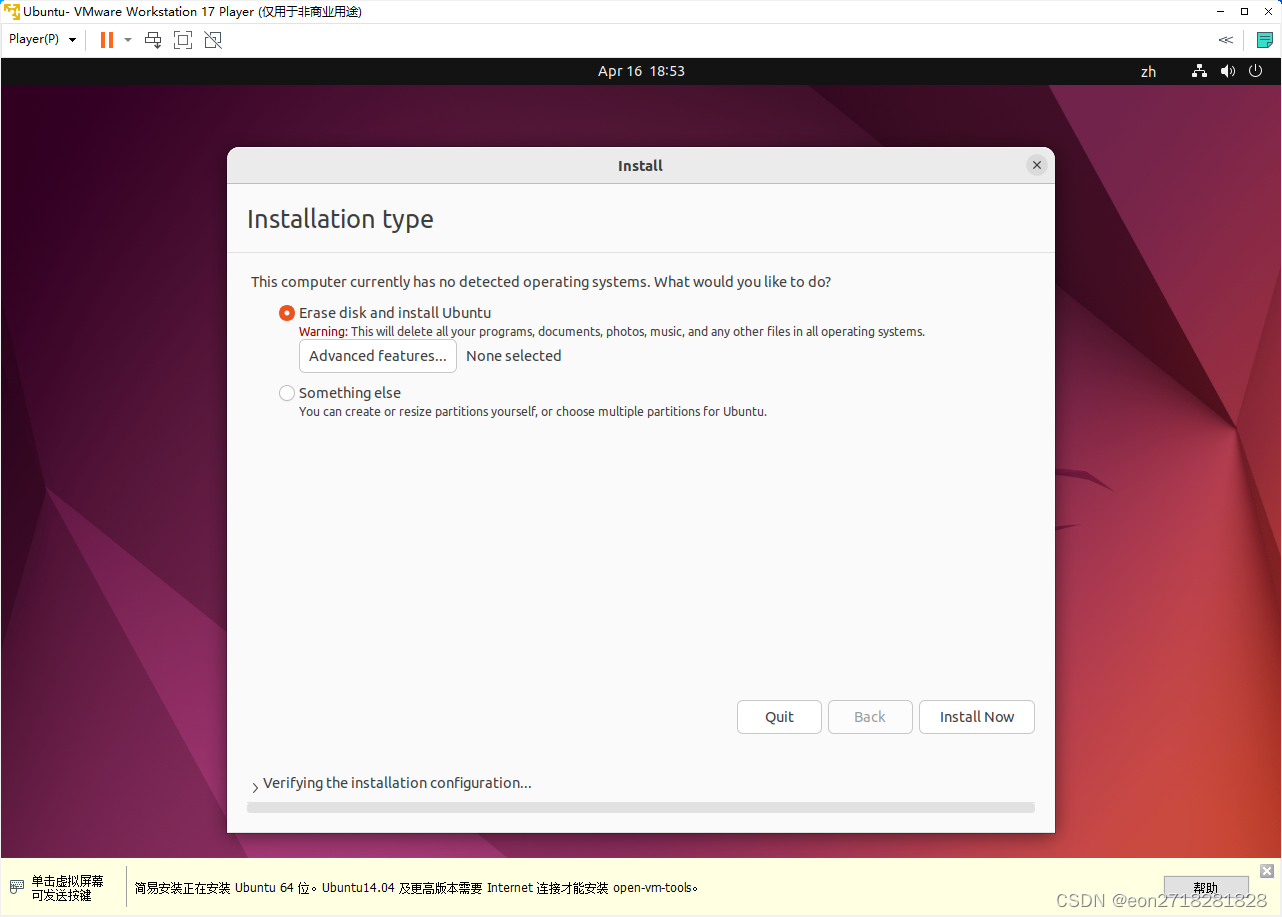
Task: Click the None selected text
Action: click(514, 356)
